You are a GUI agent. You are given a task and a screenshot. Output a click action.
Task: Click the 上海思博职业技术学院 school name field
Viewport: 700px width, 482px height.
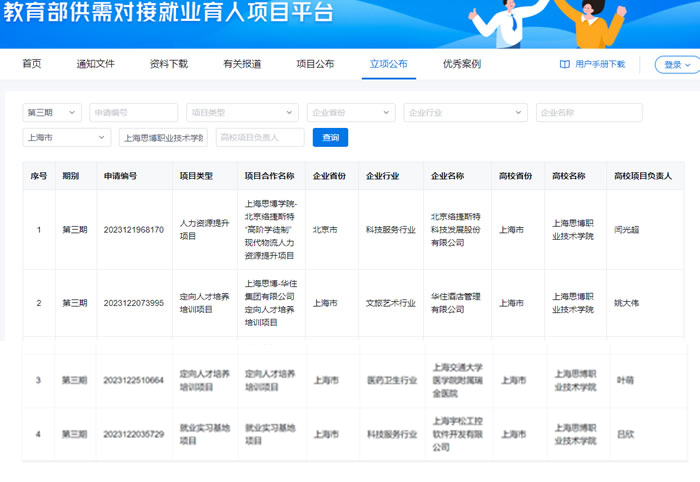point(163,137)
